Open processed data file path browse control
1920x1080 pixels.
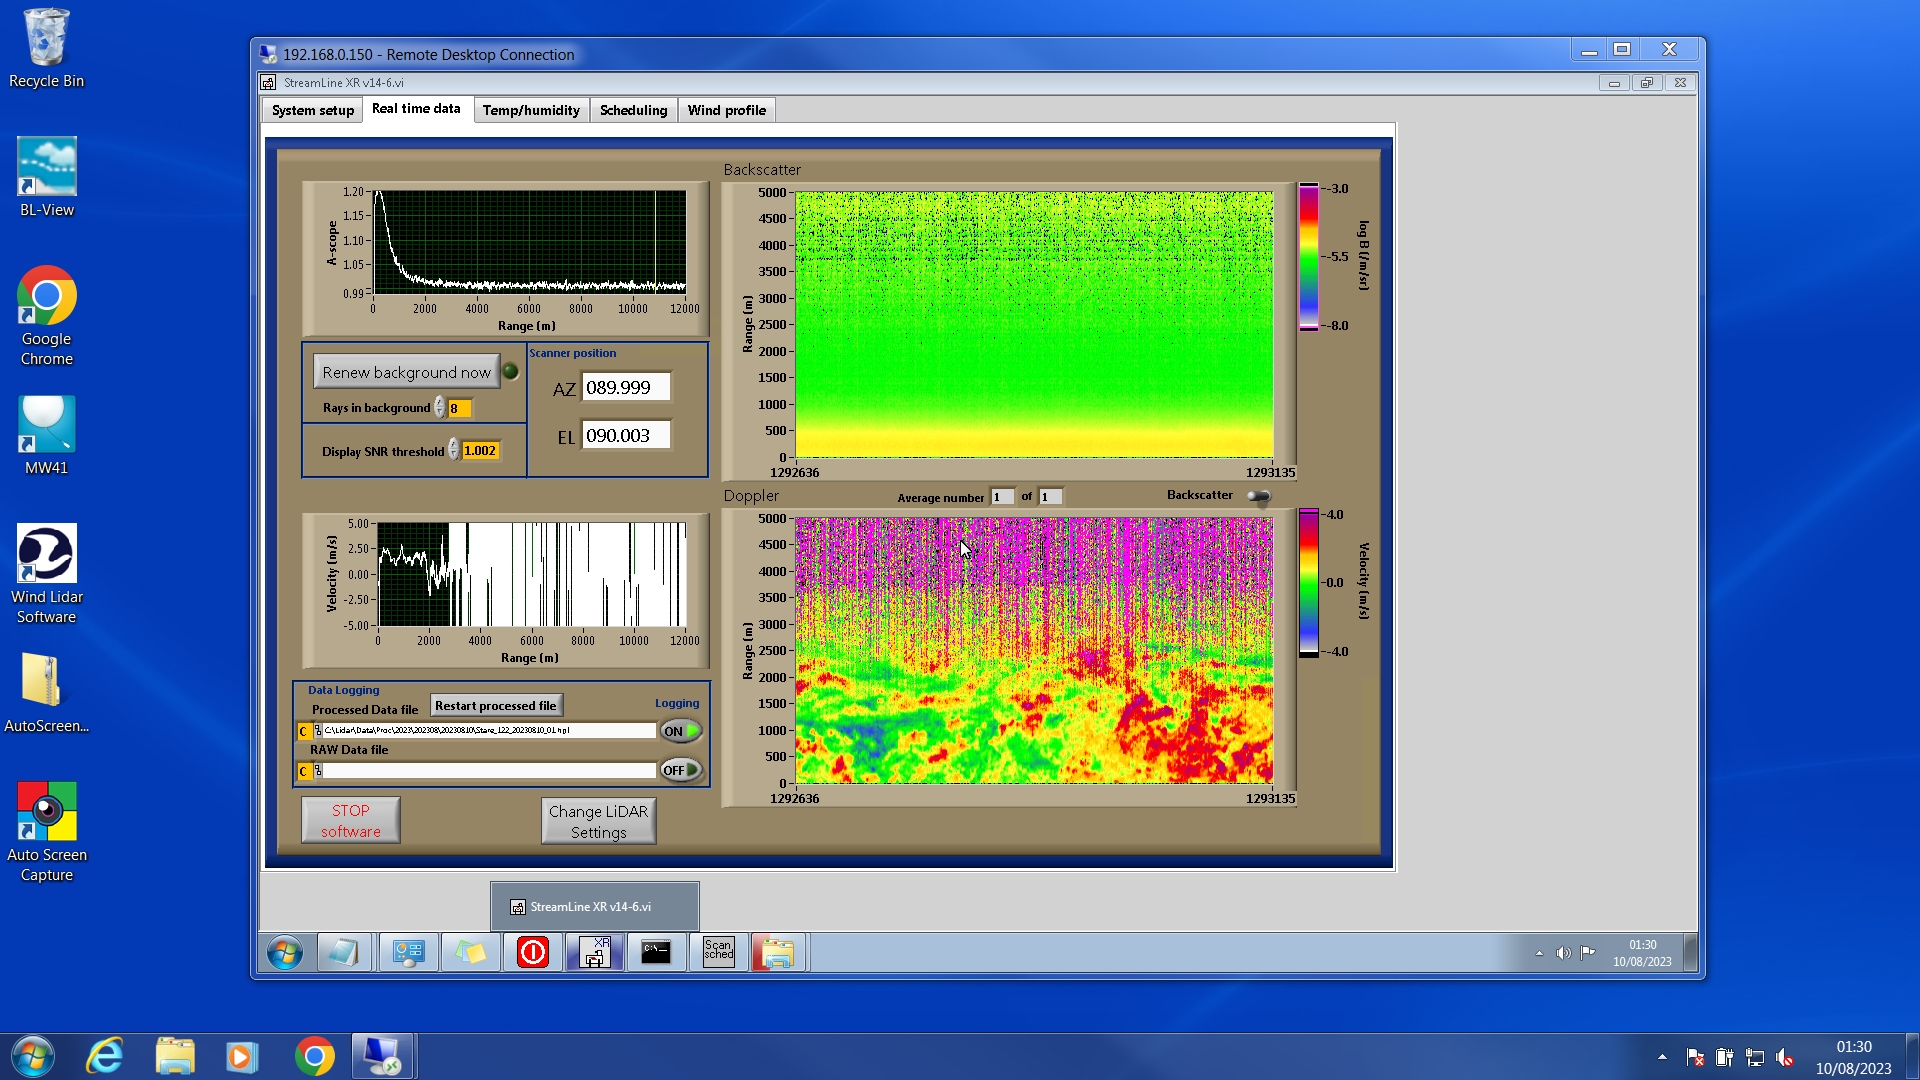pyautogui.click(x=318, y=731)
